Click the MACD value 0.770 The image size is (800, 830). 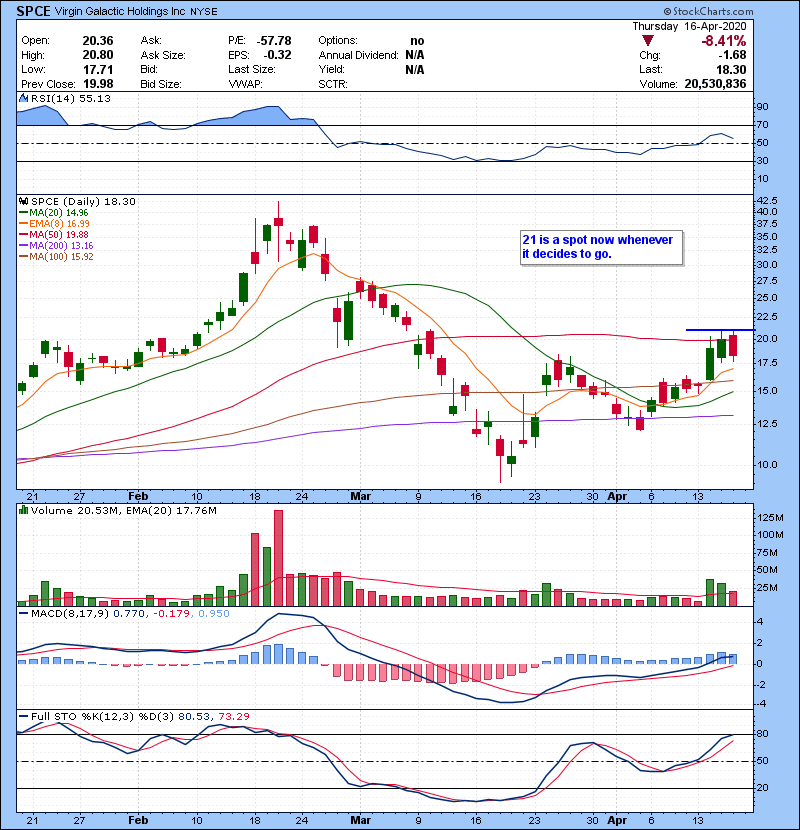(x=129, y=614)
